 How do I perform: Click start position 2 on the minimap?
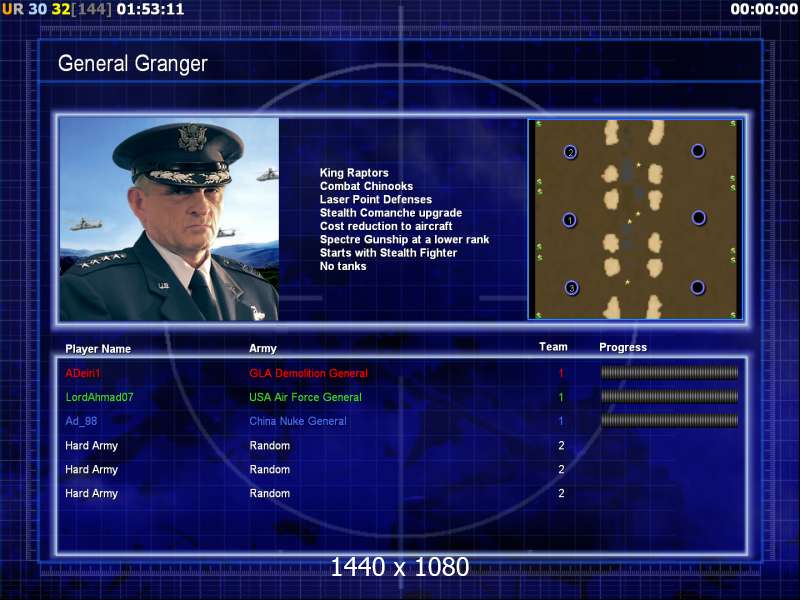click(x=570, y=152)
